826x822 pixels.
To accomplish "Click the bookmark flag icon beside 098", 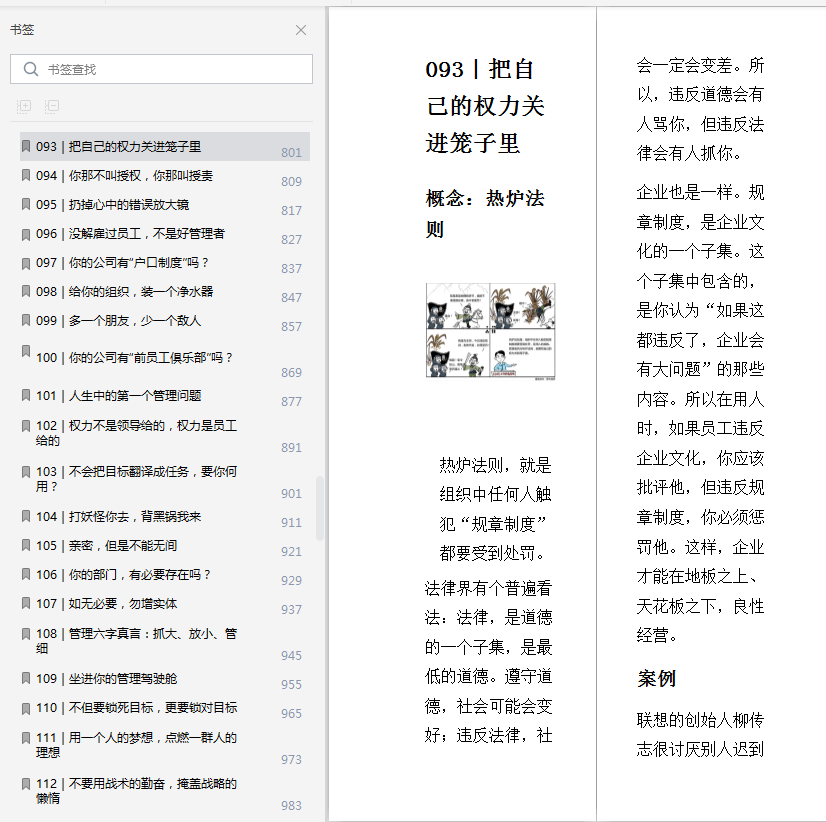I will 26,291.
